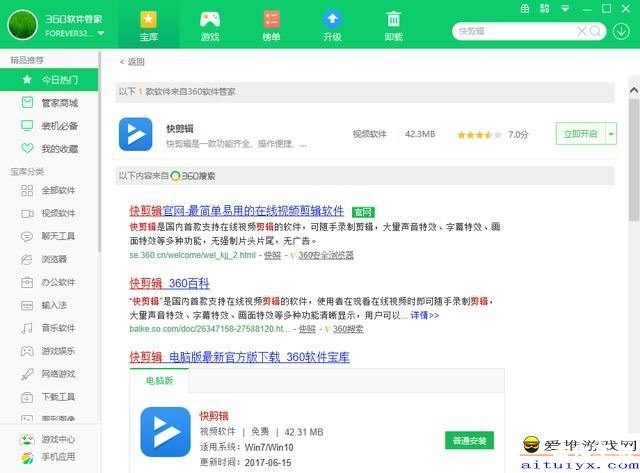This screenshot has height=473, width=640.
Task: Open the 快剪辑官网 search result link
Action: coord(236,211)
